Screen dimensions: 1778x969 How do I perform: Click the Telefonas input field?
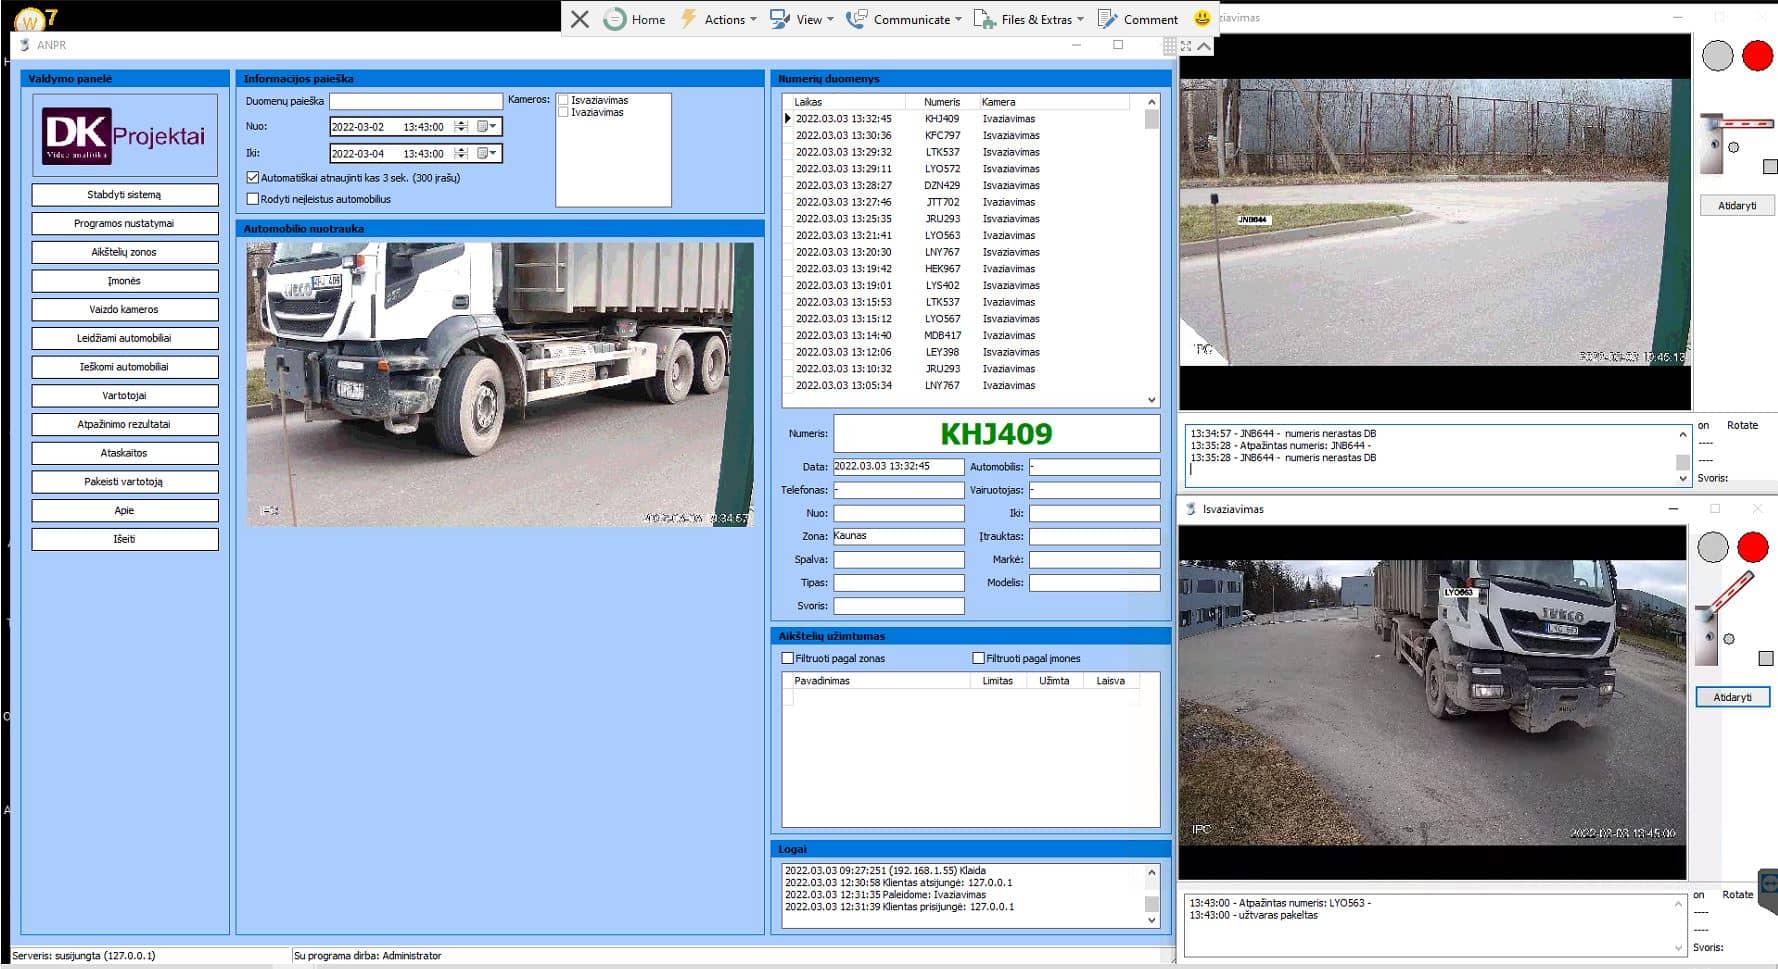pyautogui.click(x=898, y=491)
